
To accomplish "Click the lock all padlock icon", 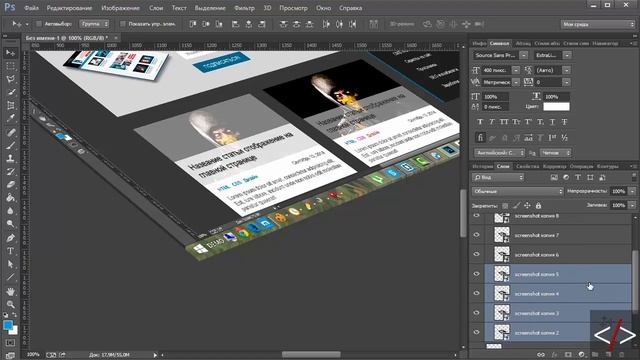I will [x=538, y=205].
